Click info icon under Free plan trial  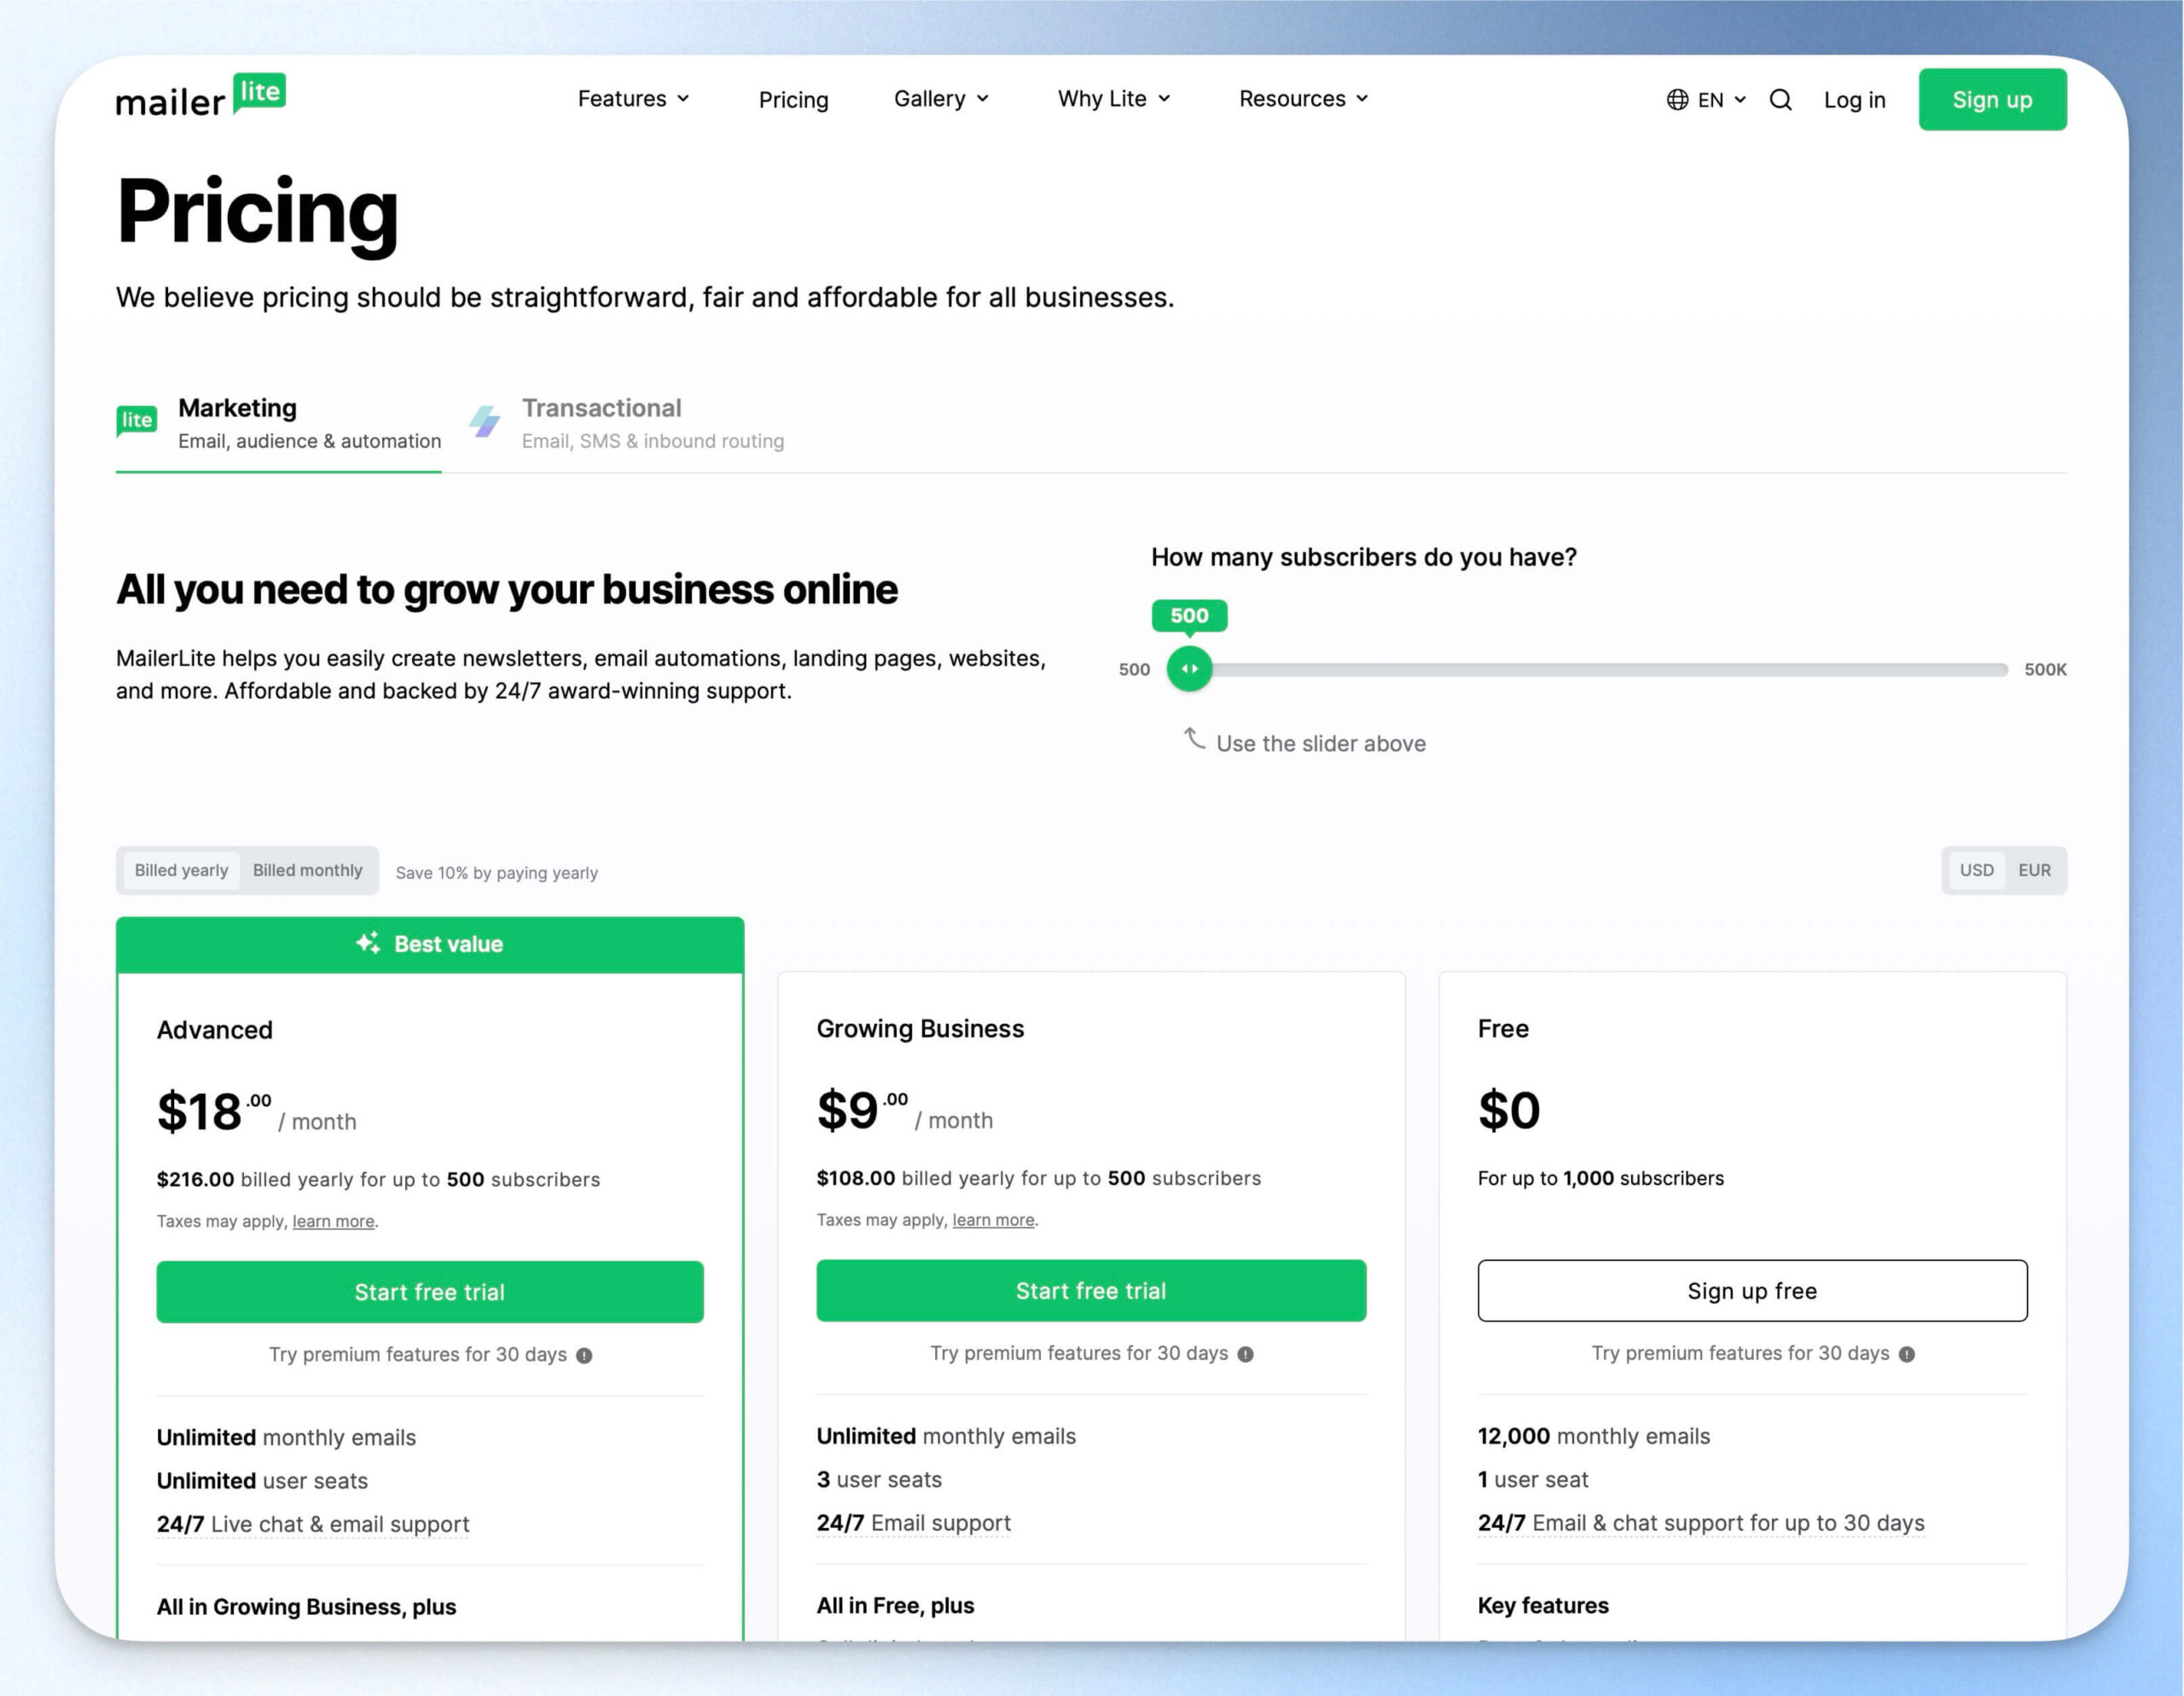point(1907,1354)
